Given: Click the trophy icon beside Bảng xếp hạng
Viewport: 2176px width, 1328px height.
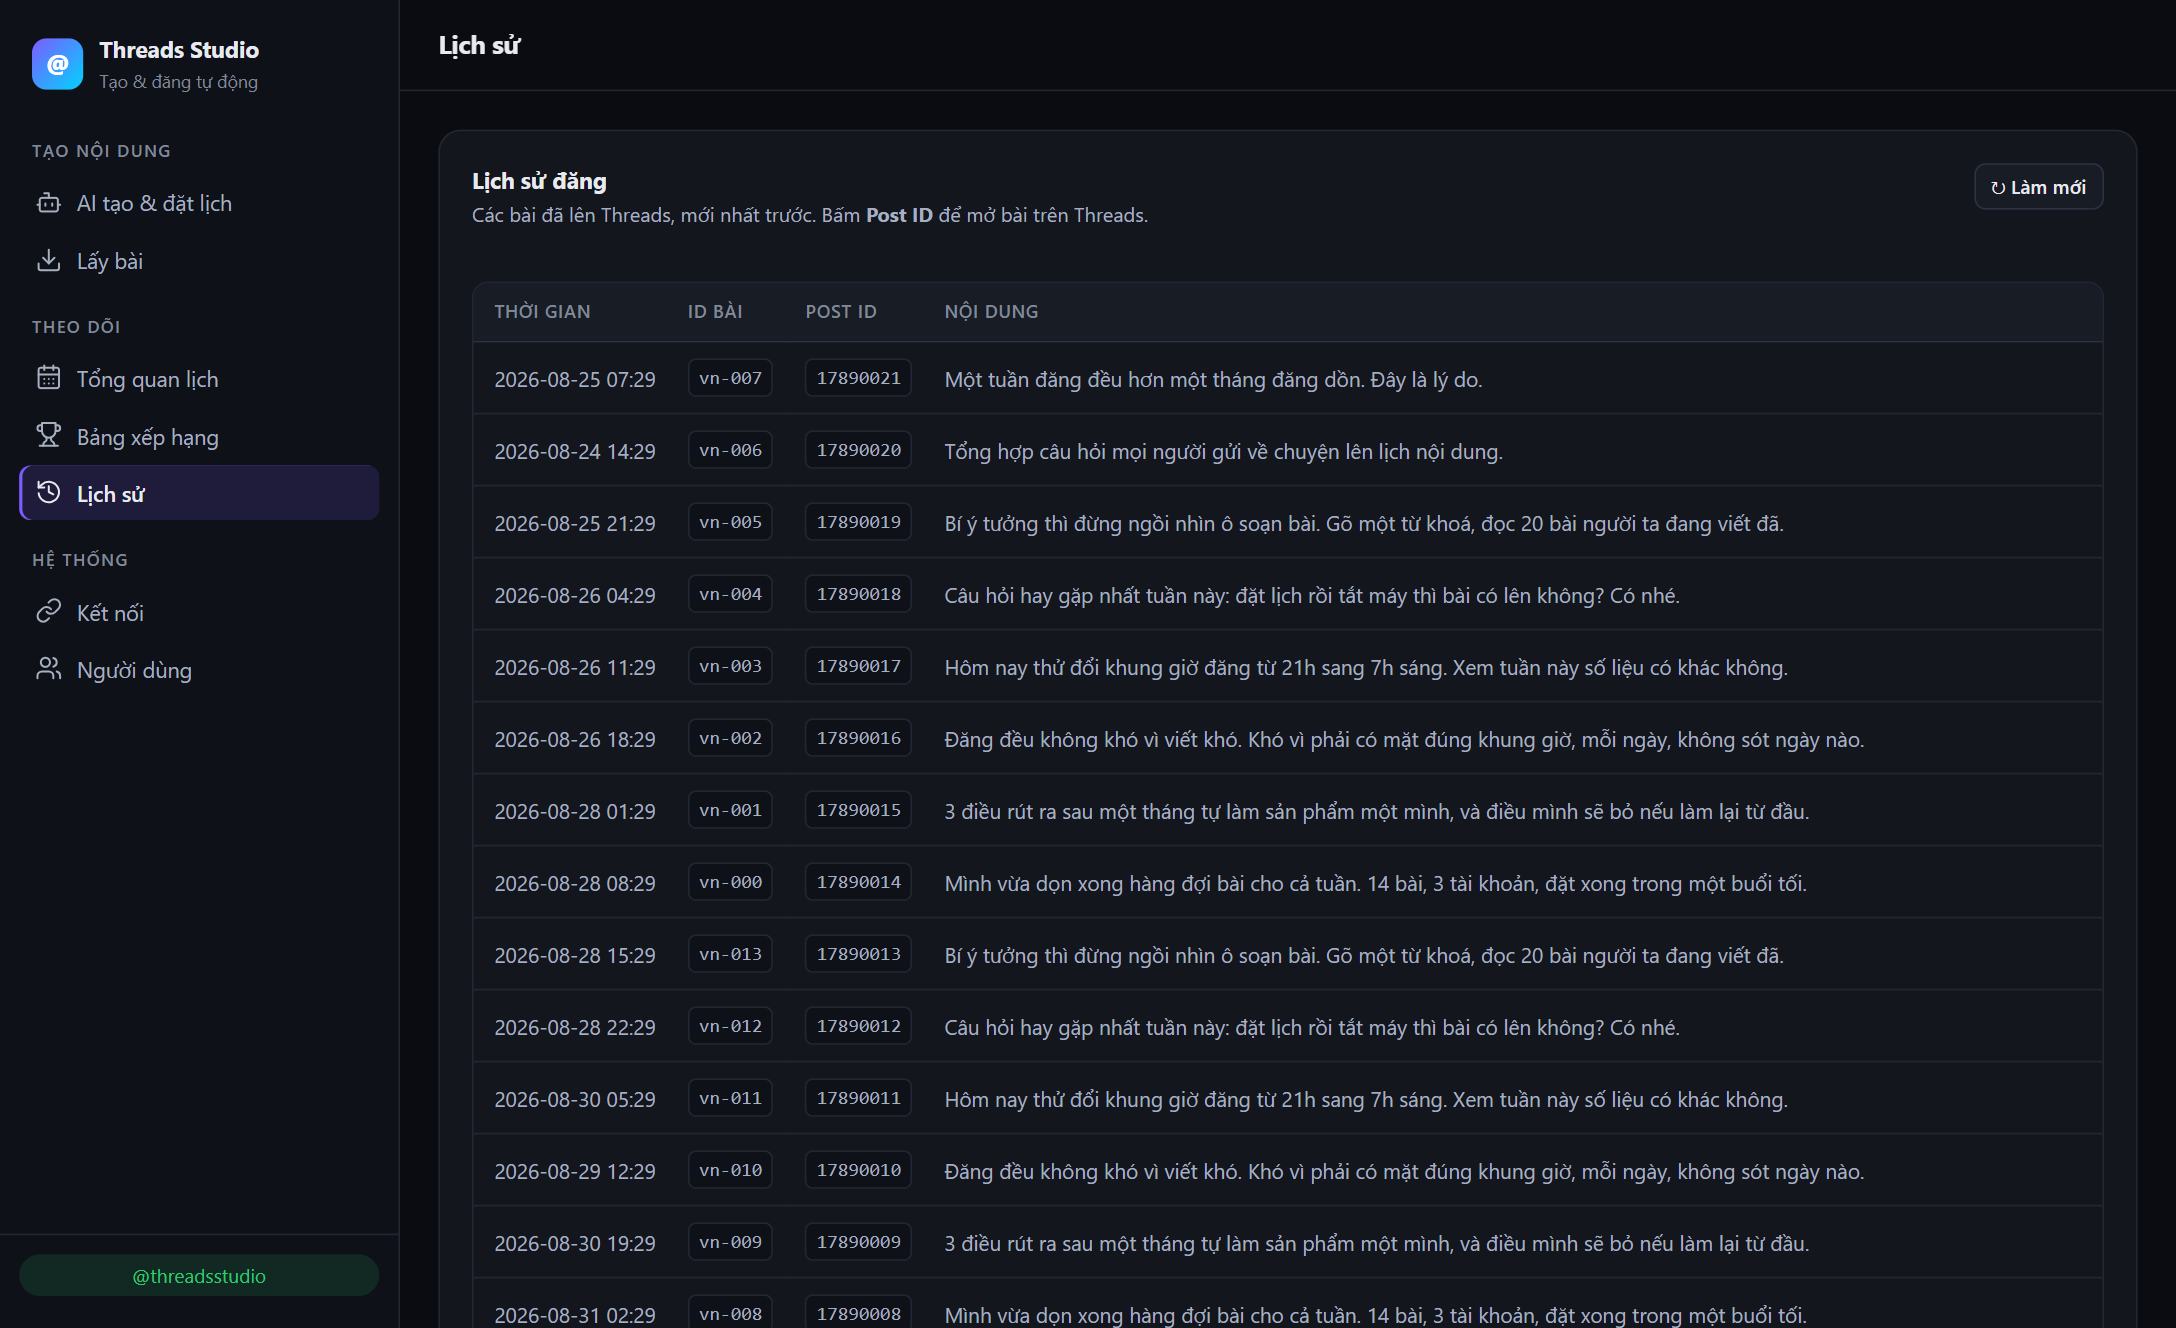Looking at the screenshot, I should pyautogui.click(x=48, y=436).
